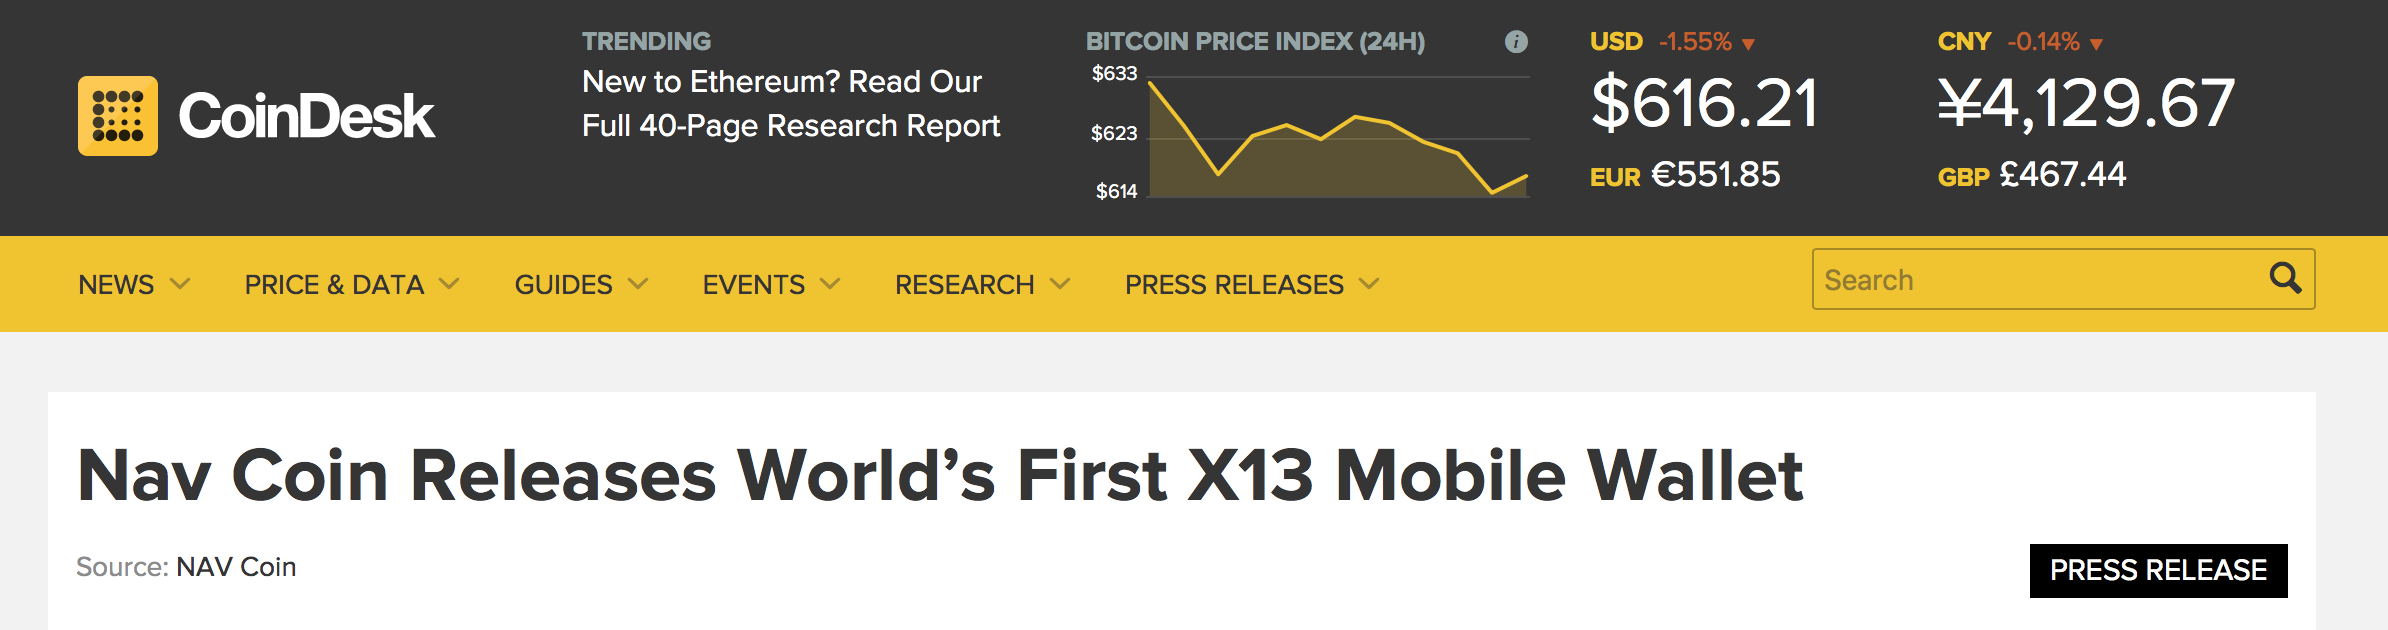2388x630 pixels.
Task: Expand the Press Releases chevron
Action: 1369,284
